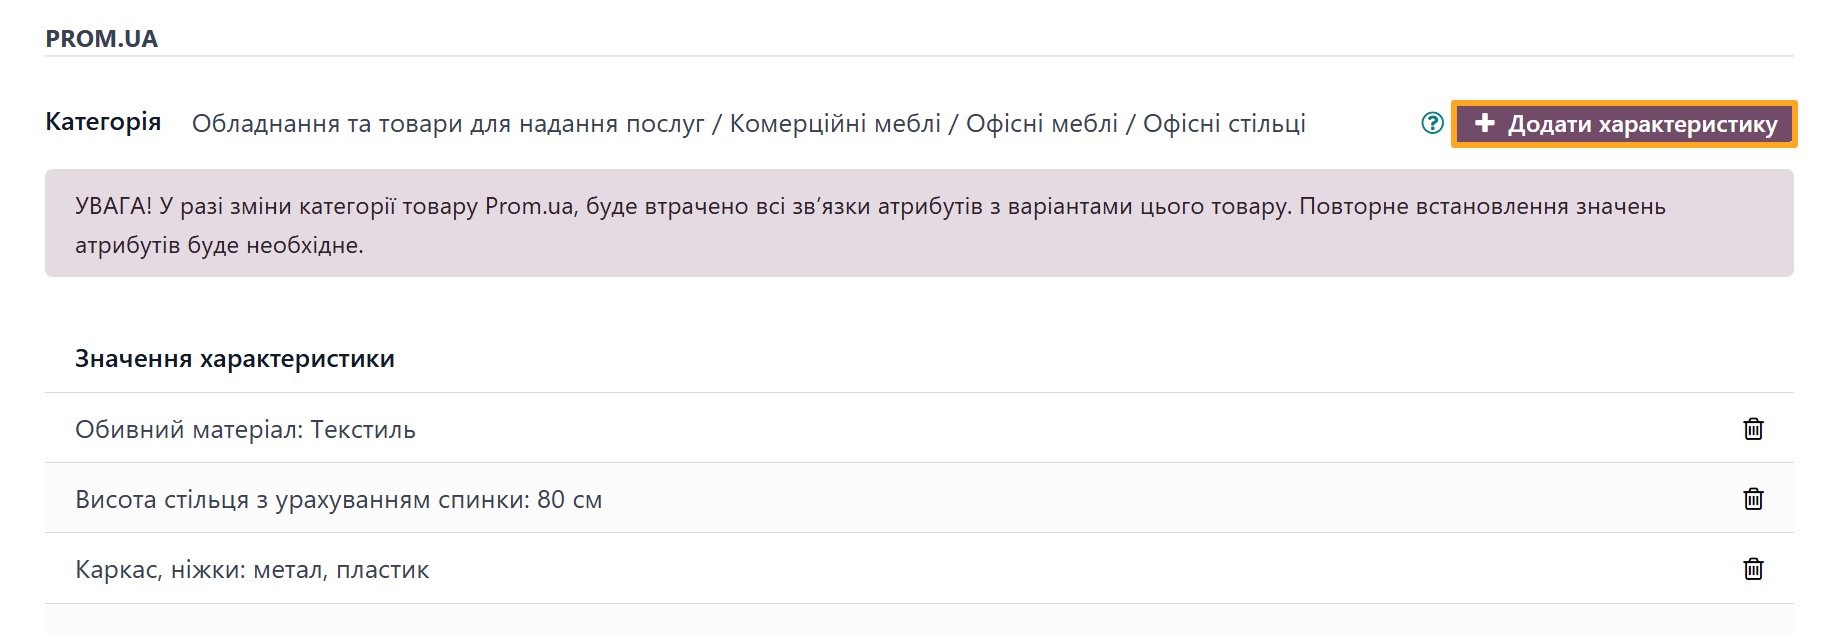The image size is (1837, 636).
Task: Click the 'Текстиль' material value
Action: [363, 430]
